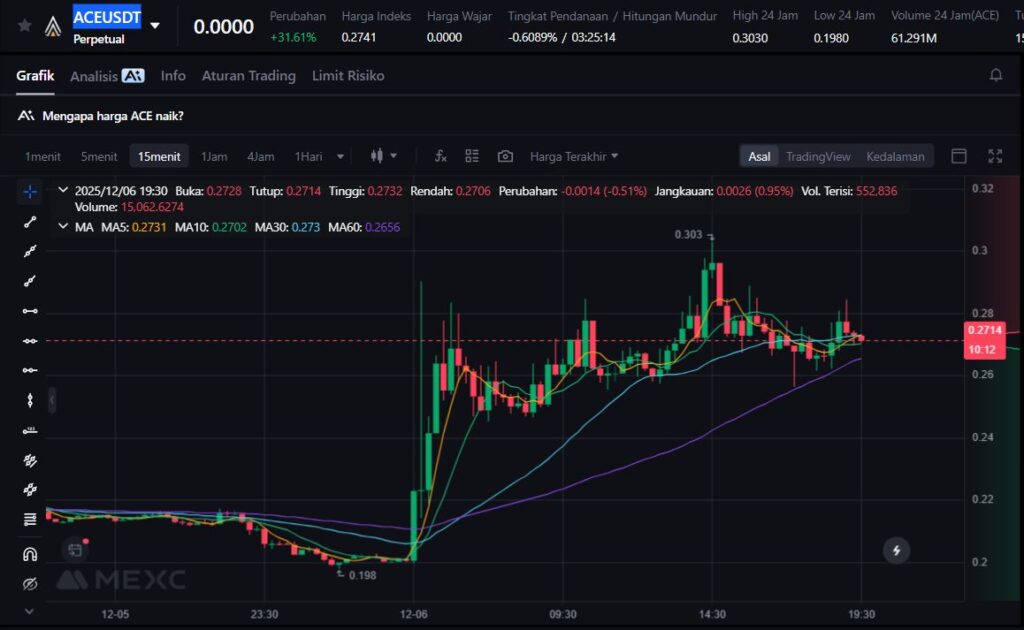This screenshot has width=1024, height=630.
Task: Open the chart layout grid settings icon
Action: 472,156
